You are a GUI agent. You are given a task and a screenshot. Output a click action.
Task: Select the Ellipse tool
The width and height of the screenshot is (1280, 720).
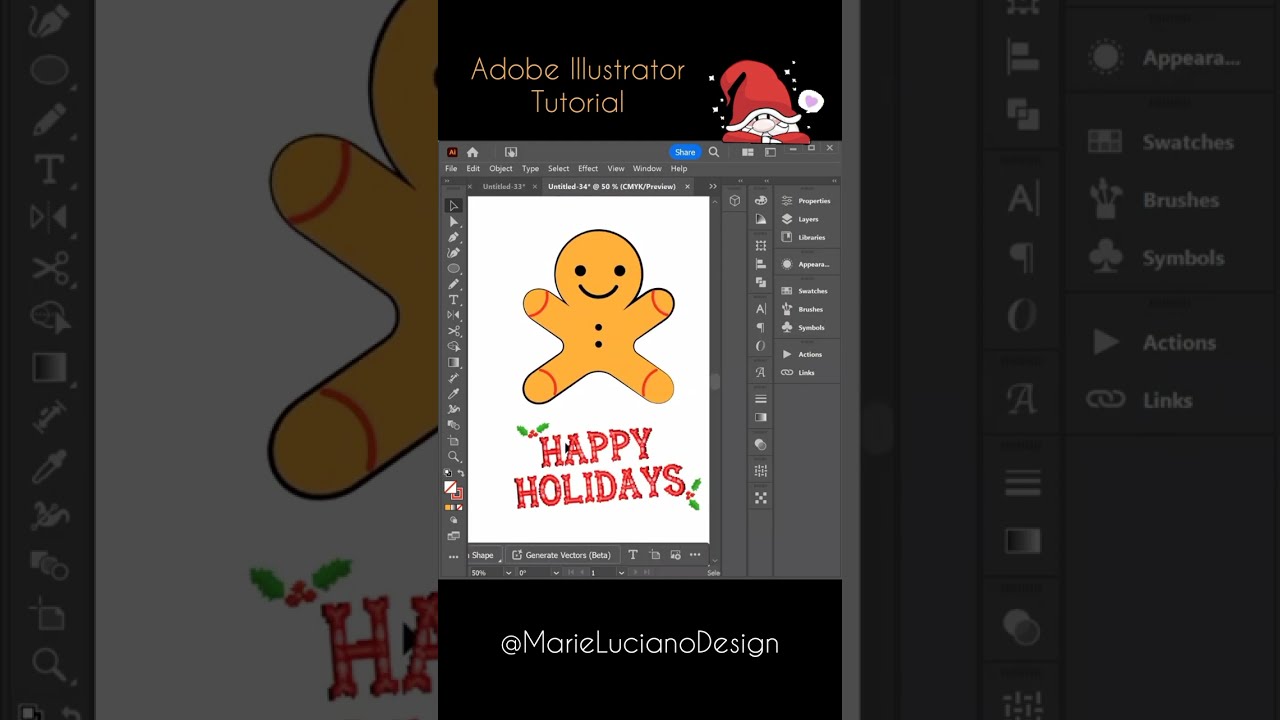453,268
